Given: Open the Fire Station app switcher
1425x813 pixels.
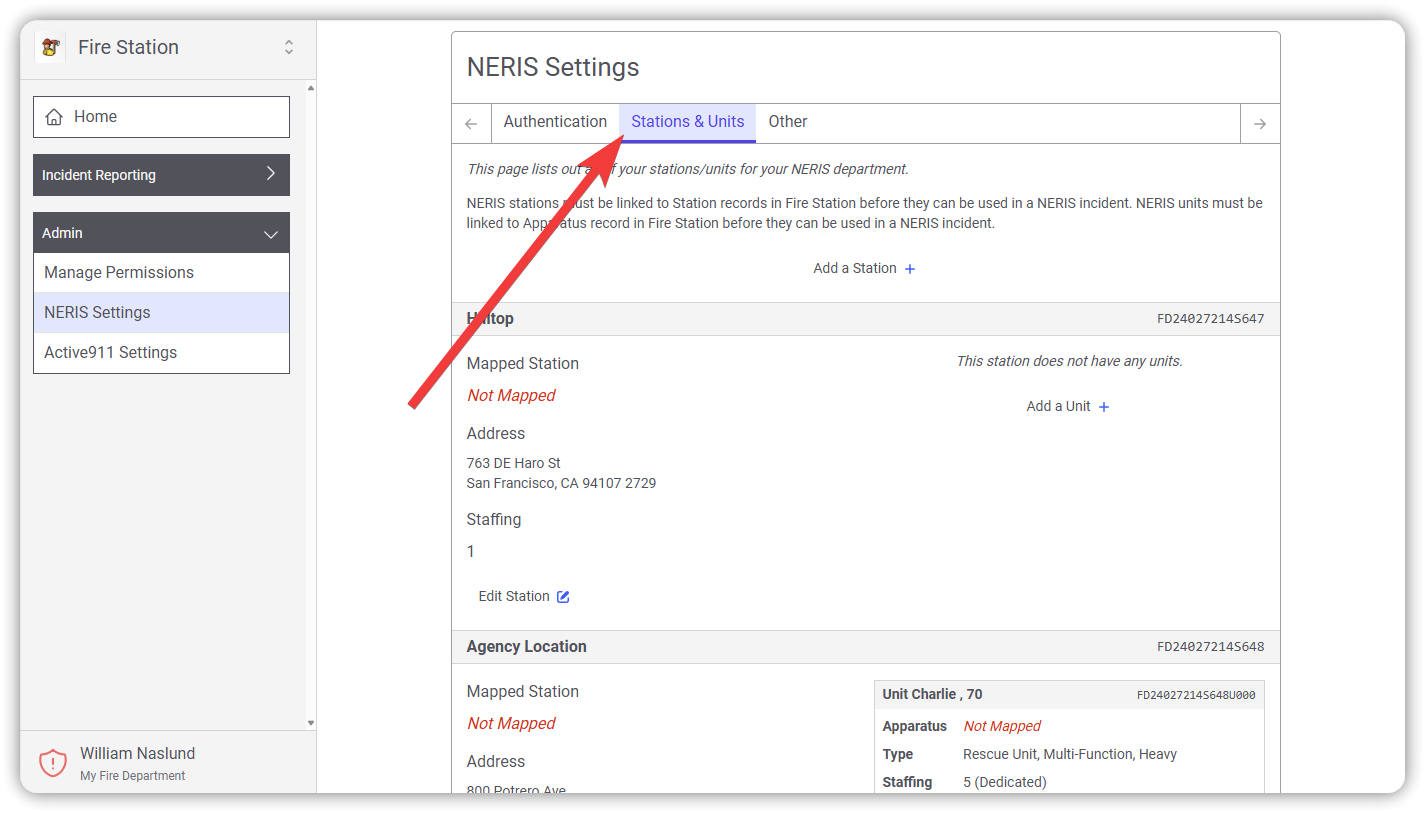Looking at the screenshot, I should click(x=289, y=47).
